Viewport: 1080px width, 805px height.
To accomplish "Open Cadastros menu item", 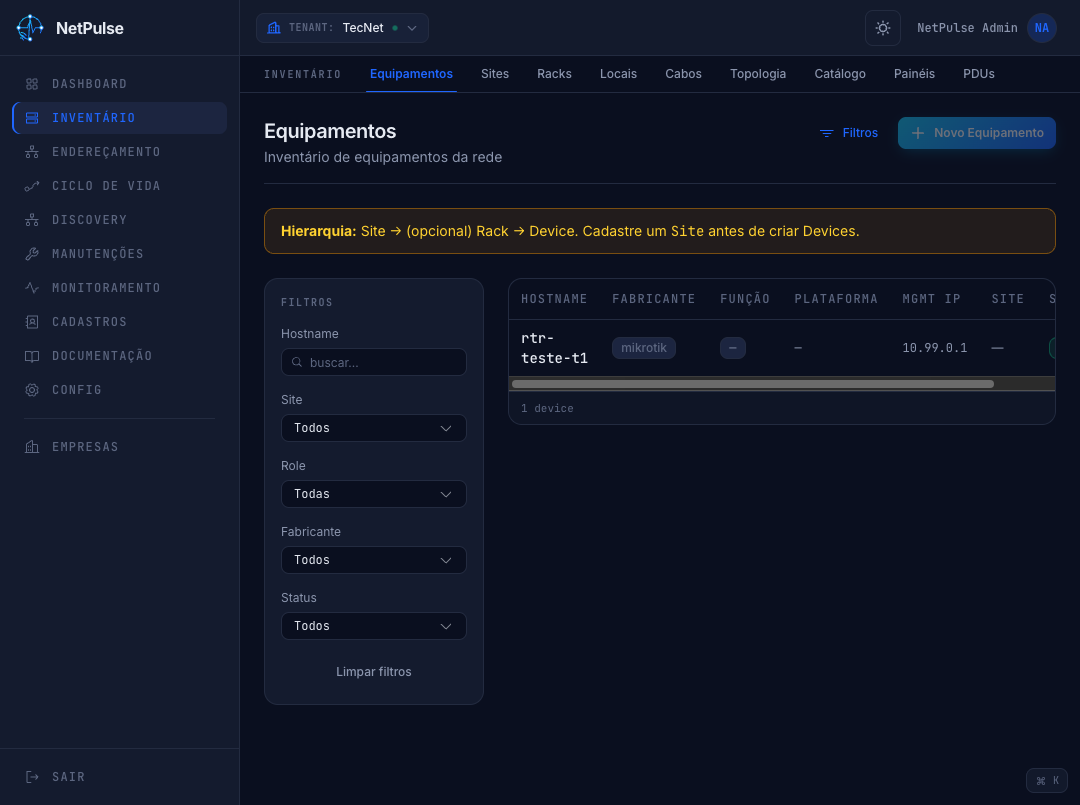I will [120, 322].
